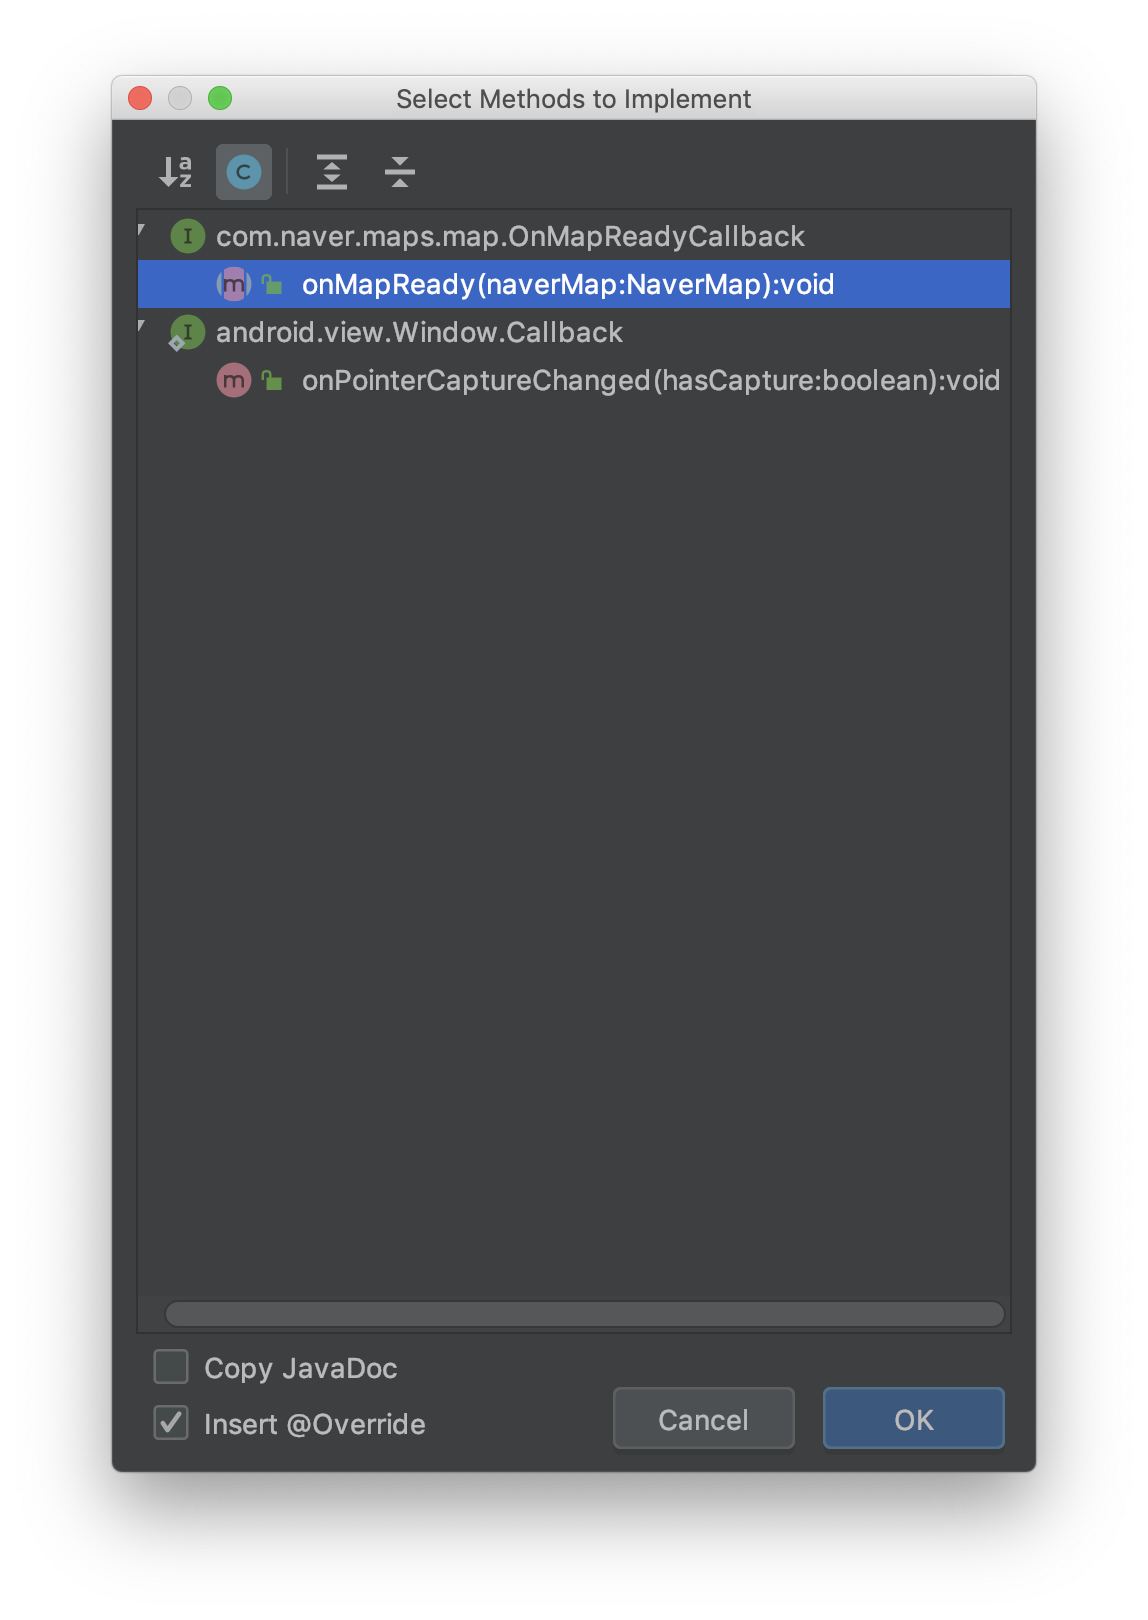Image resolution: width=1148 pixels, height=1620 pixels.
Task: Click the OnMapReadyCallback interface icon
Action: [x=188, y=236]
